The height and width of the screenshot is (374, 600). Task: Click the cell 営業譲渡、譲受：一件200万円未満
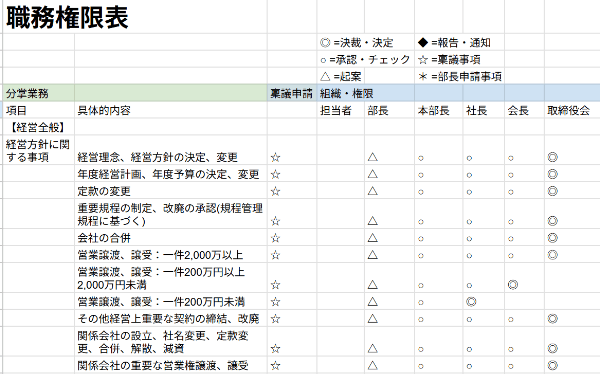click(x=171, y=302)
